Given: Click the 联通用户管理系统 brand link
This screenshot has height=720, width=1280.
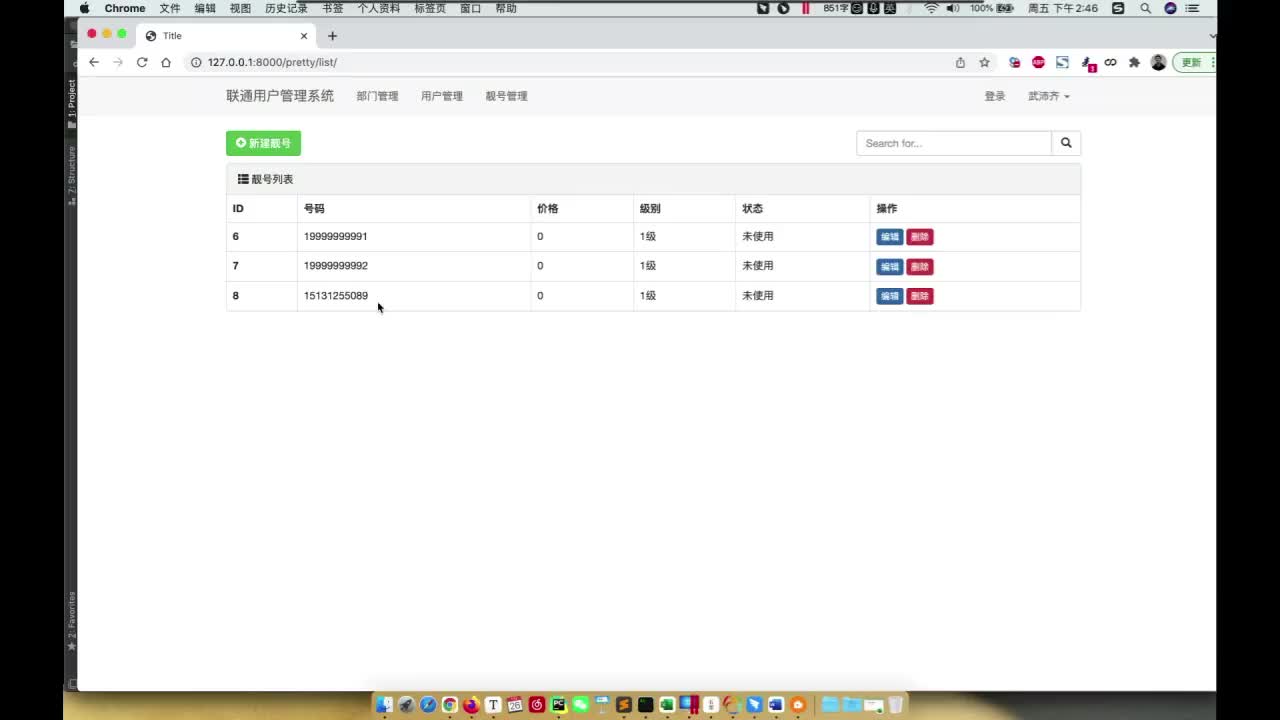Looking at the screenshot, I should 280,96.
